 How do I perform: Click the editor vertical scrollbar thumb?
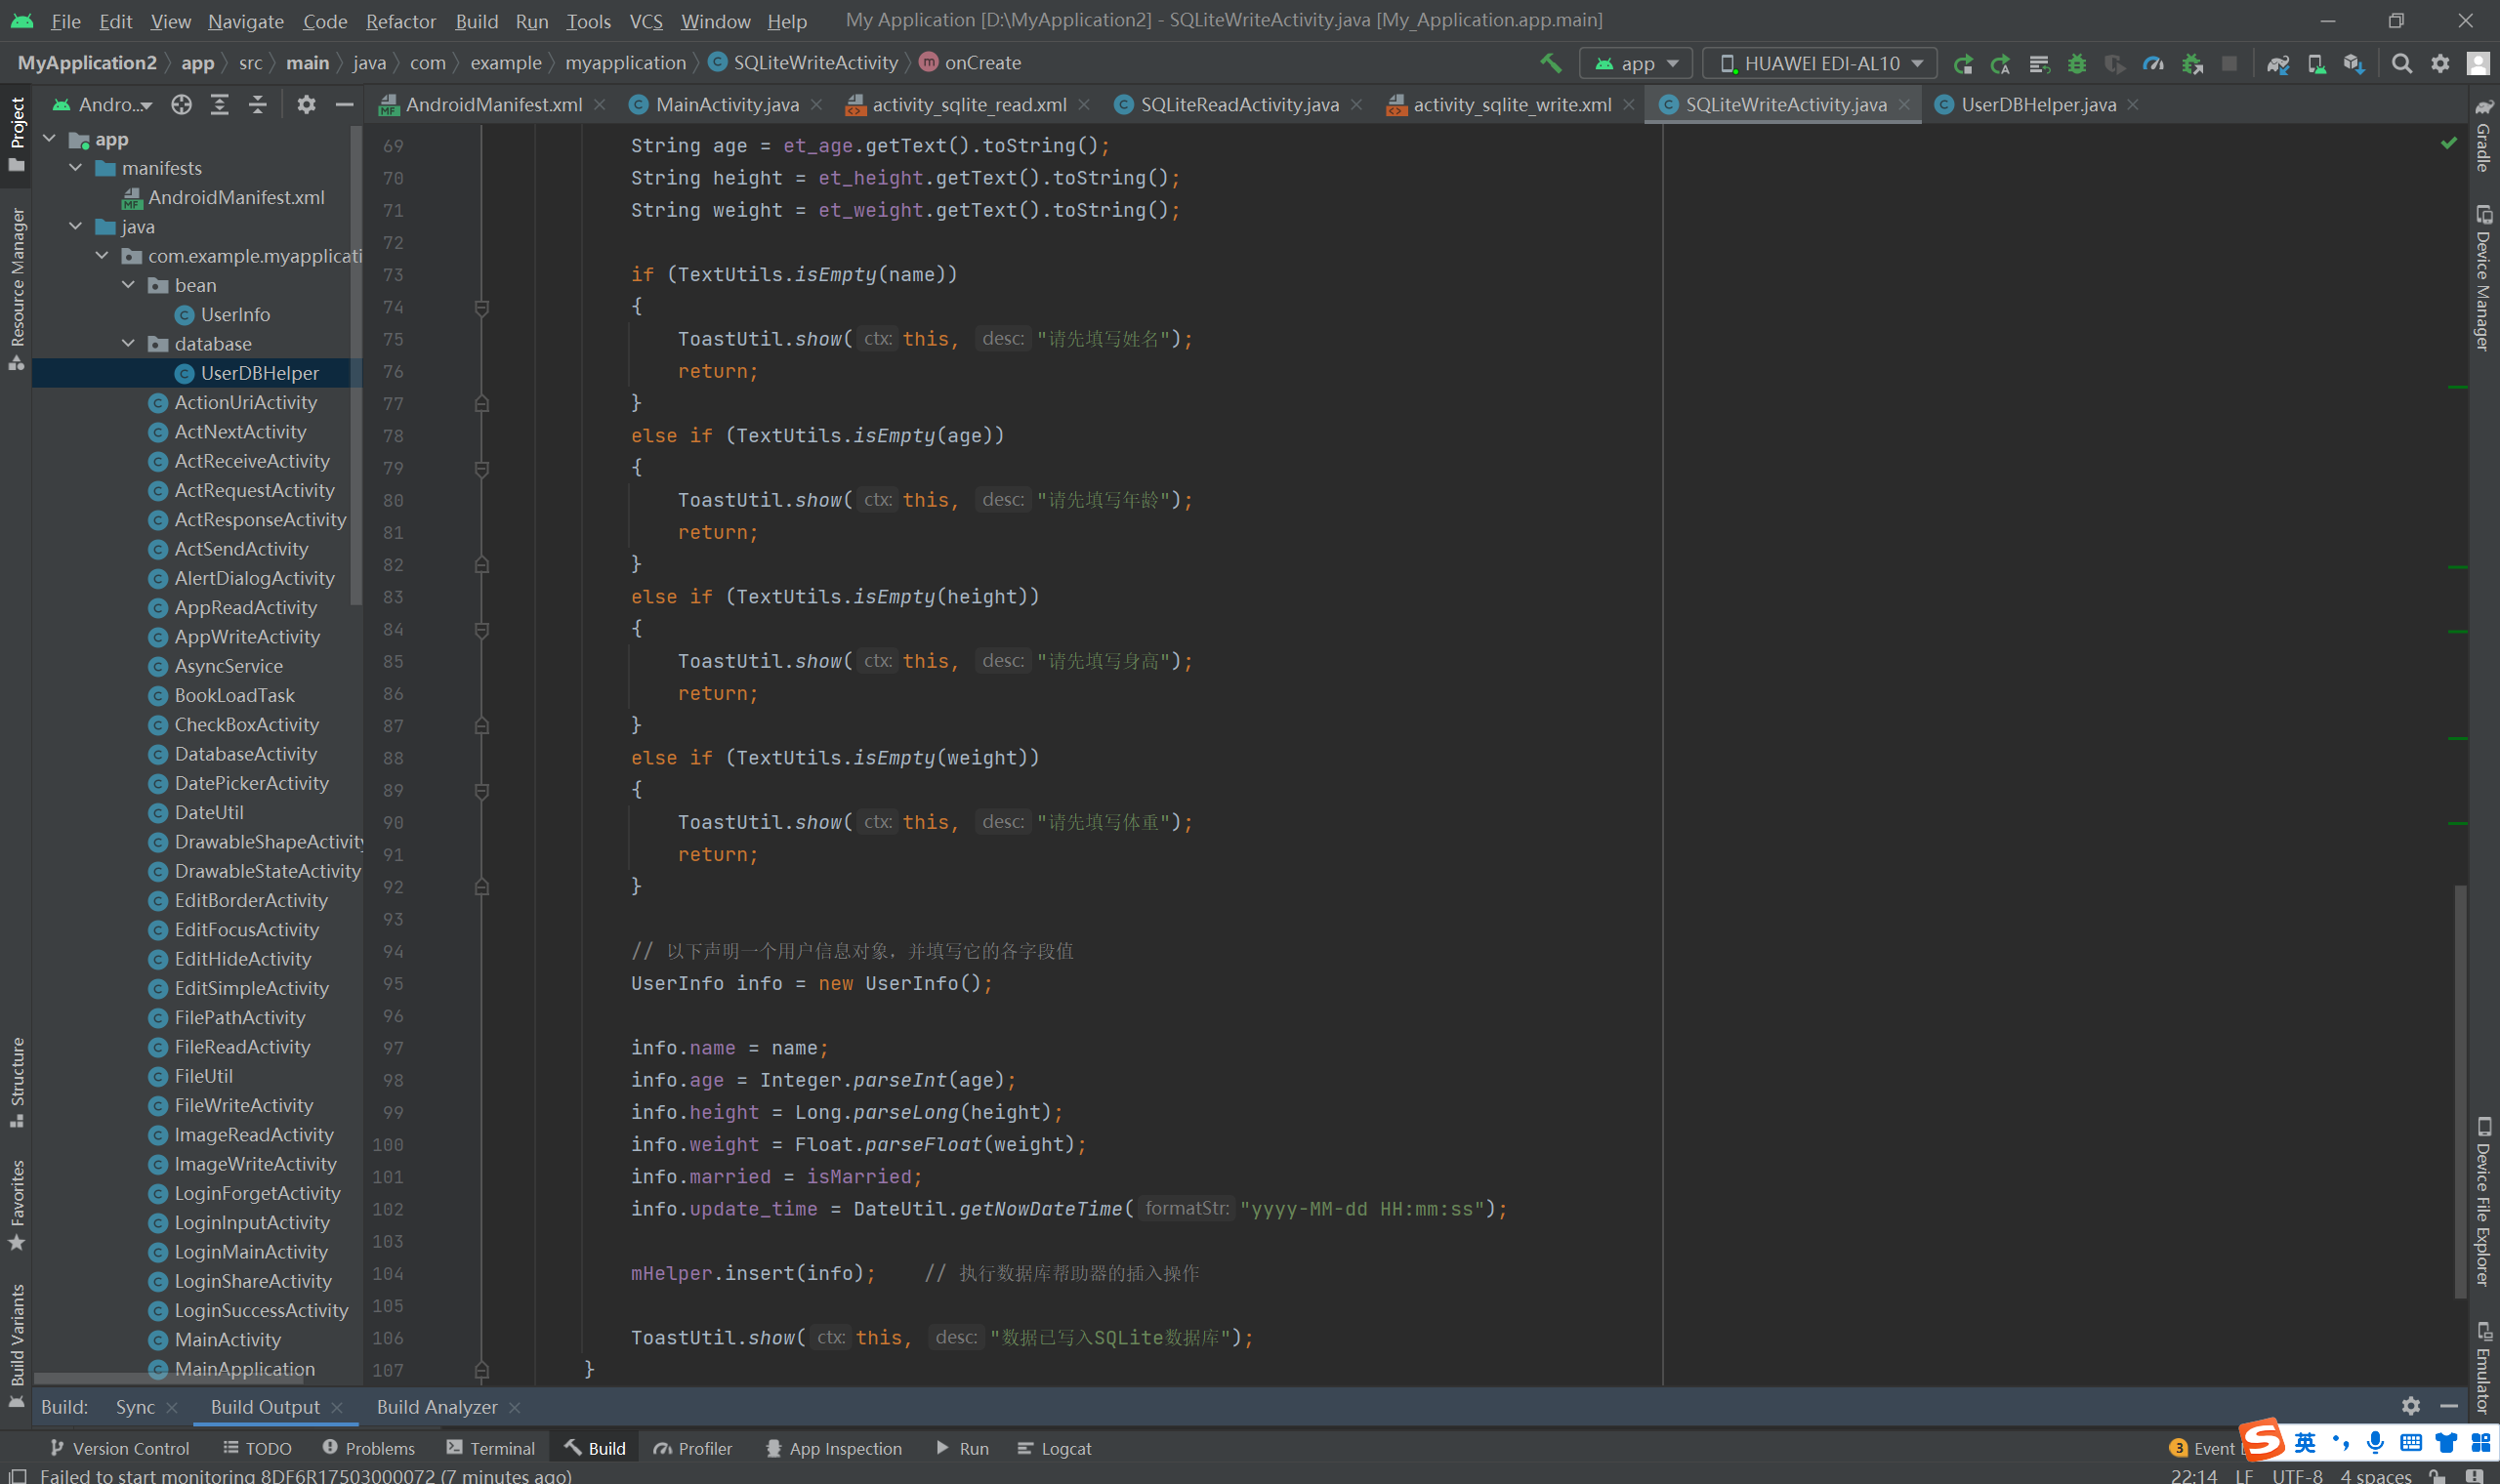2459,1090
